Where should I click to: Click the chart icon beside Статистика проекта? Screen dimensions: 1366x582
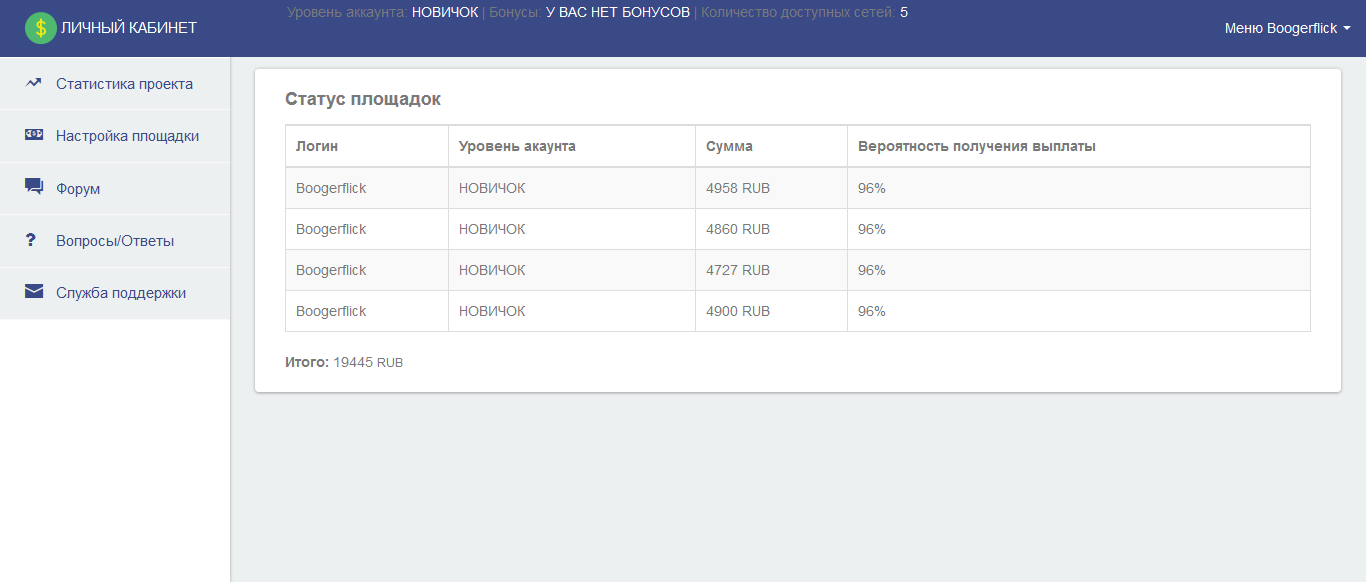pos(34,83)
